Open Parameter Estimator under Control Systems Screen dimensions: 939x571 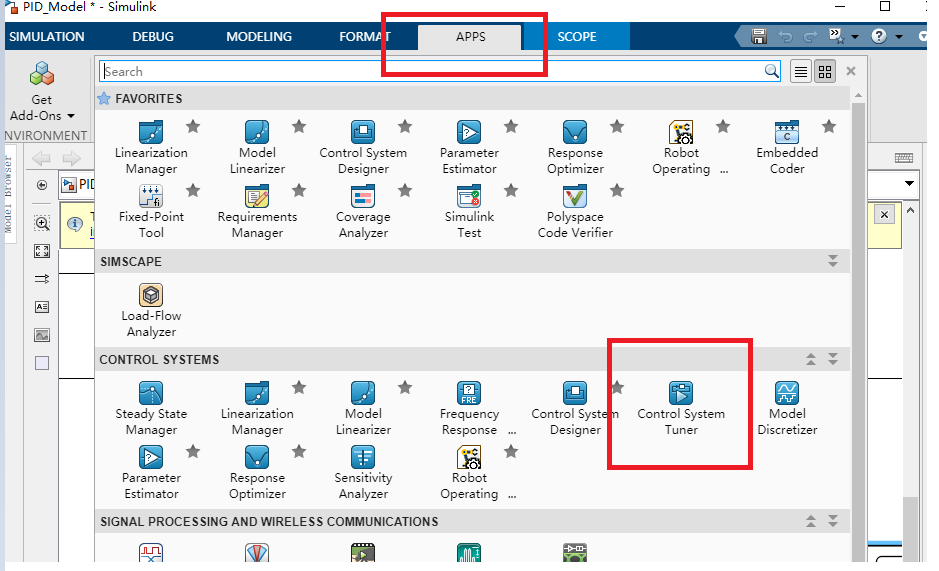151,472
